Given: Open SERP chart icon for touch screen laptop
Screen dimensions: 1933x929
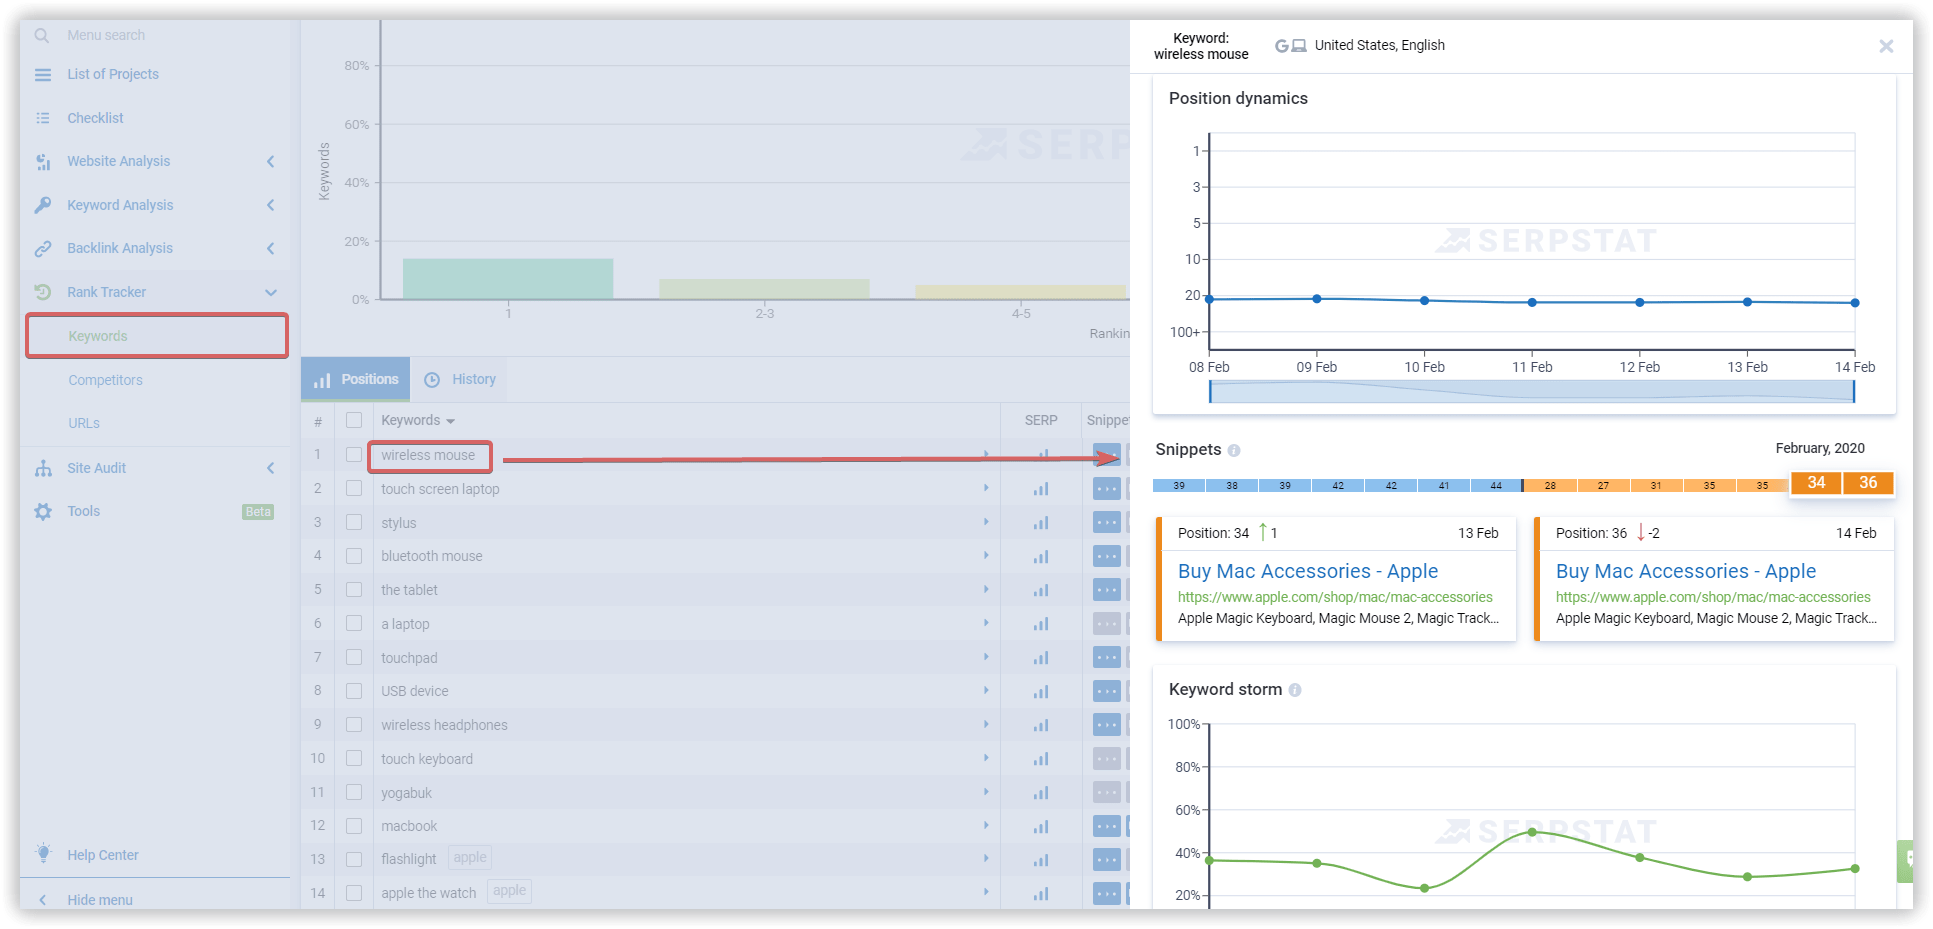Looking at the screenshot, I should pos(1041,489).
